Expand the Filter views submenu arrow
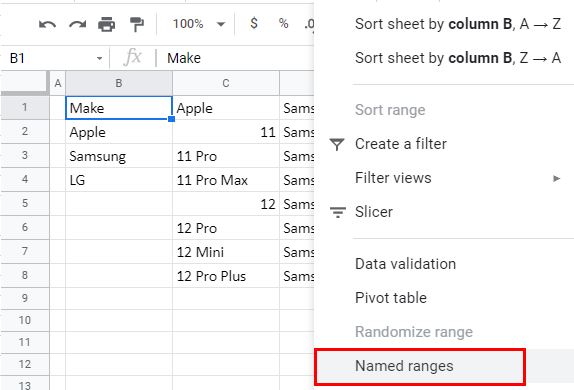Image resolution: width=574 pixels, height=390 pixels. pos(556,178)
